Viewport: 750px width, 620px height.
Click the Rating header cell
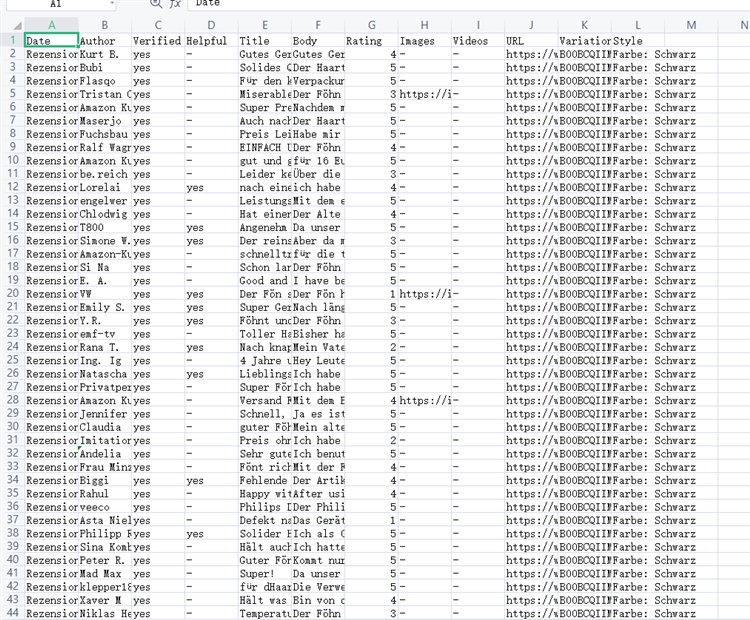click(x=372, y=41)
